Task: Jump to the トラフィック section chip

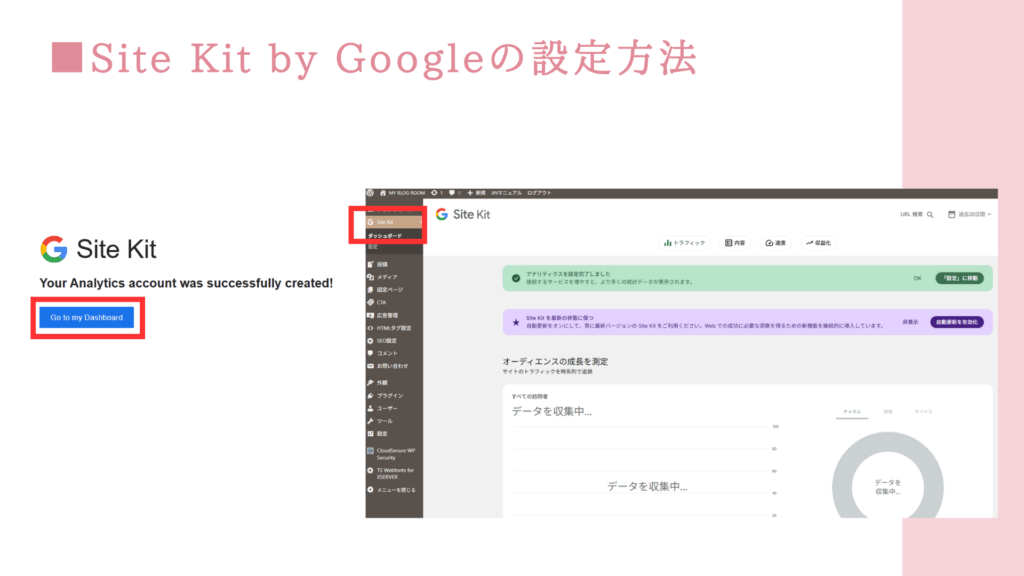Action: click(x=685, y=243)
